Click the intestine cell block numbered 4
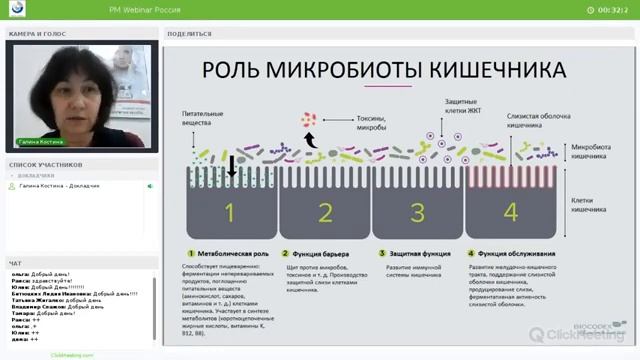This screenshot has height=360, width=640. 511,202
